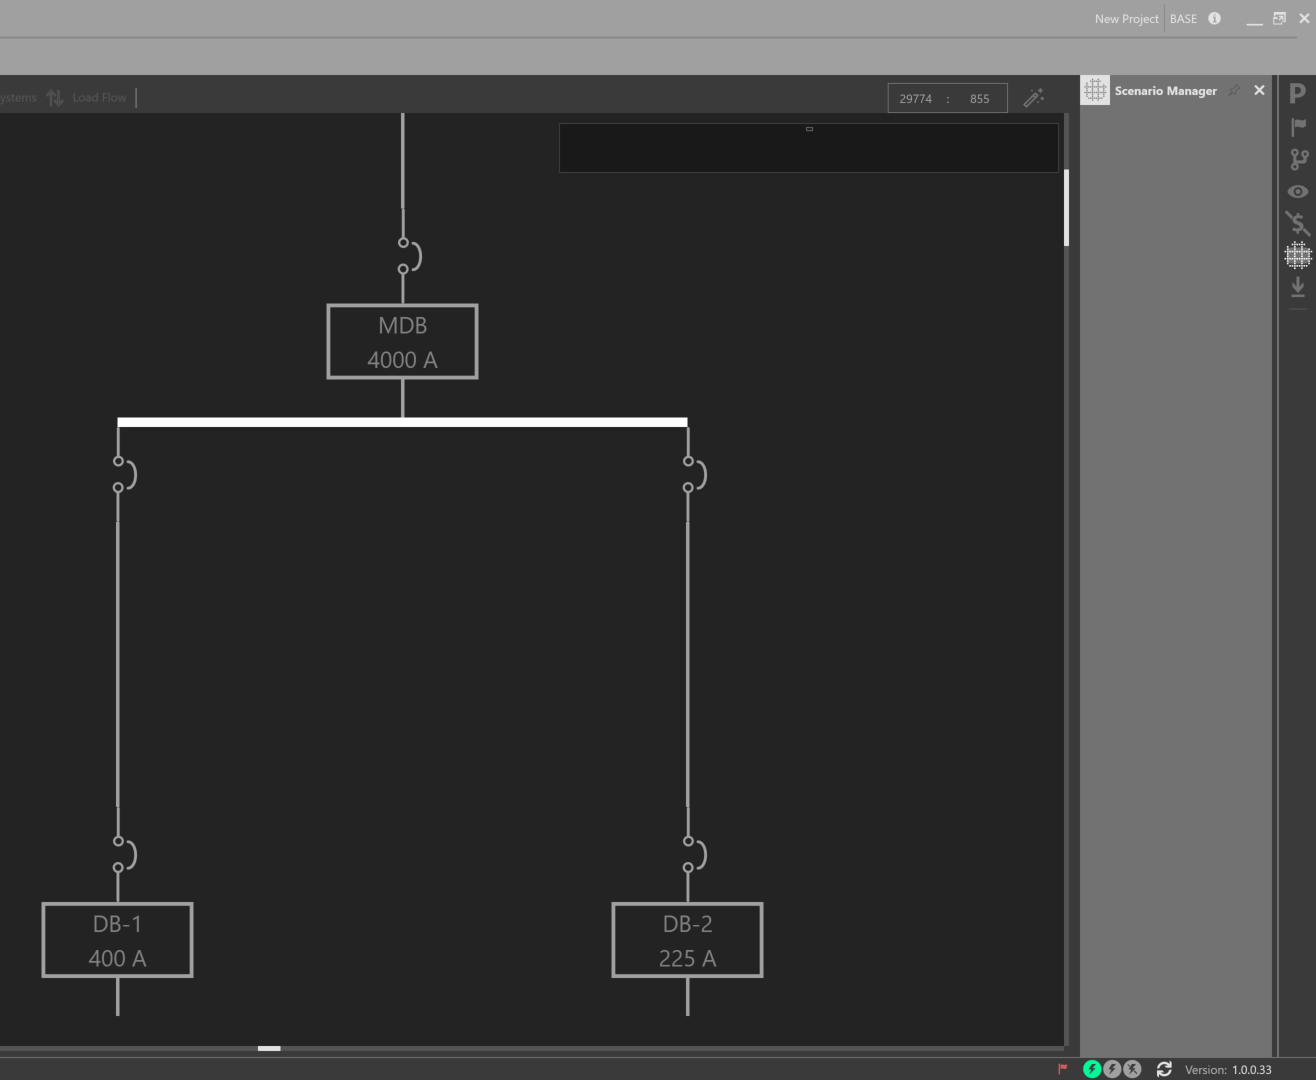1316x1080 pixels.
Task: Click the refresh icon in the status bar
Action: 1163,1069
